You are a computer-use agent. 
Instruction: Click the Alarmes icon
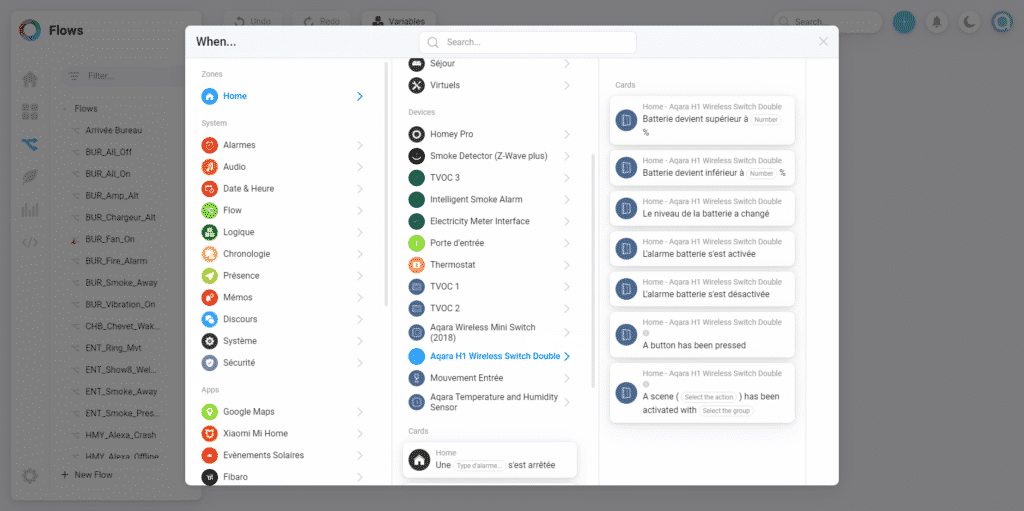210,145
